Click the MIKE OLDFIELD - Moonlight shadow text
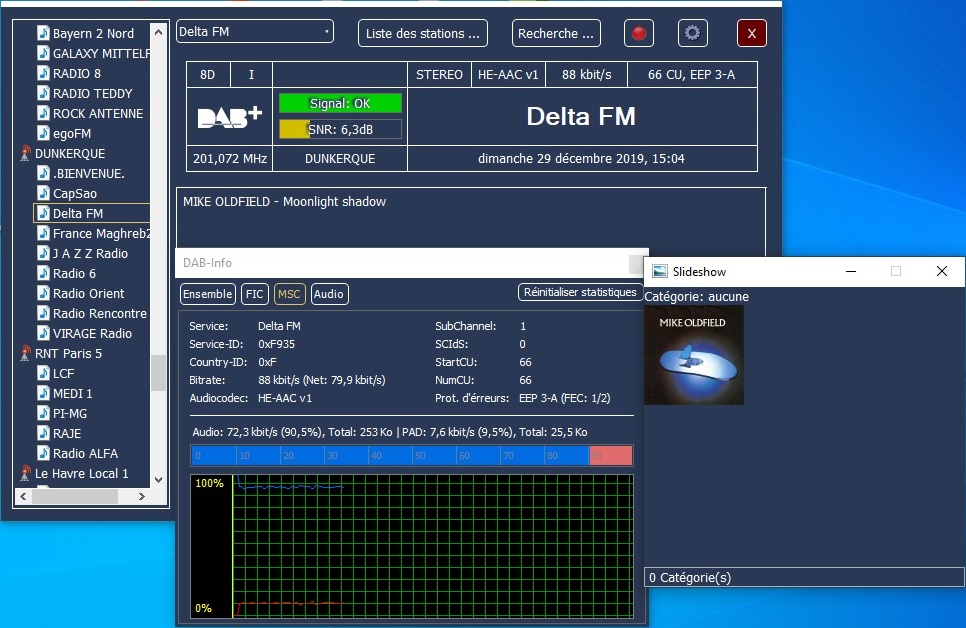Image resolution: width=966 pixels, height=628 pixels. (x=284, y=202)
